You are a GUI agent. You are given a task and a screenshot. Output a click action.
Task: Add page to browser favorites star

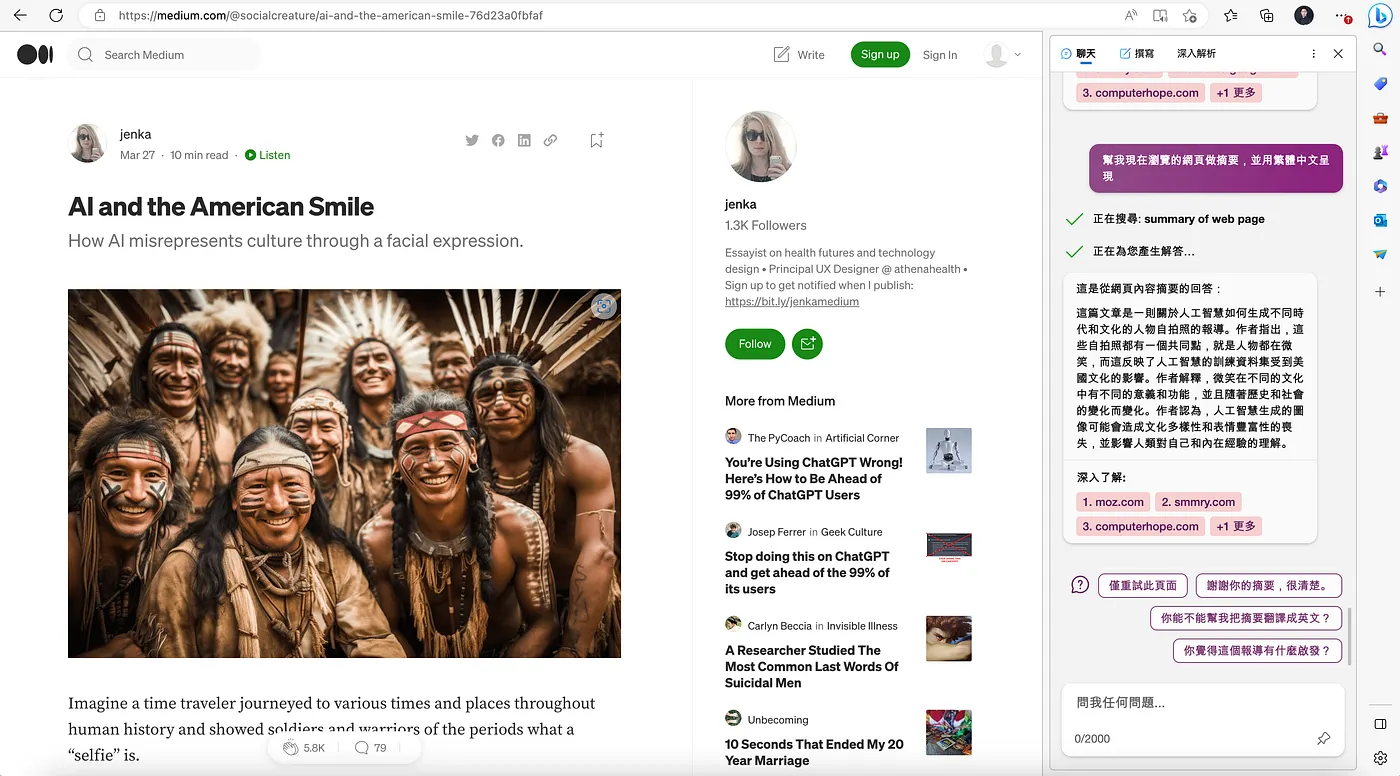point(1189,16)
